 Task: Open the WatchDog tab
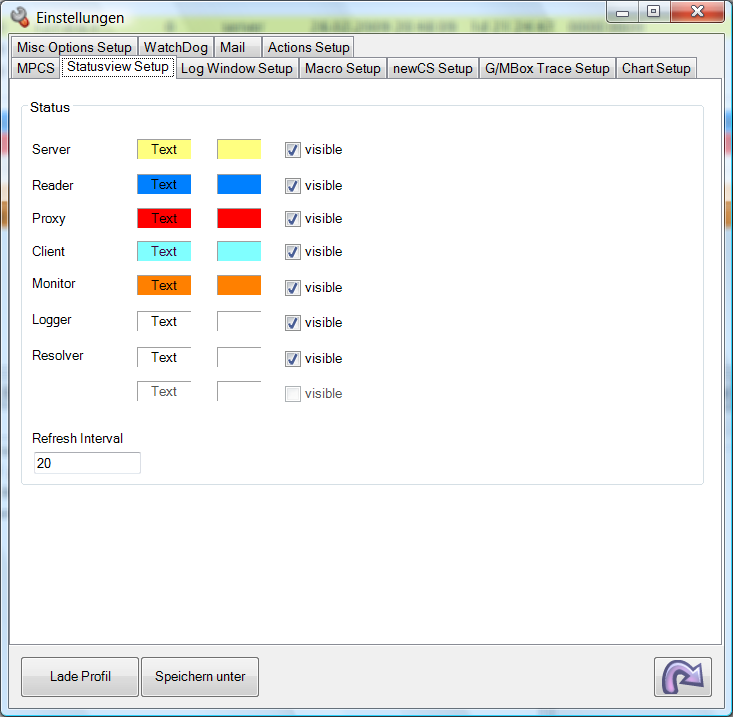pos(175,47)
